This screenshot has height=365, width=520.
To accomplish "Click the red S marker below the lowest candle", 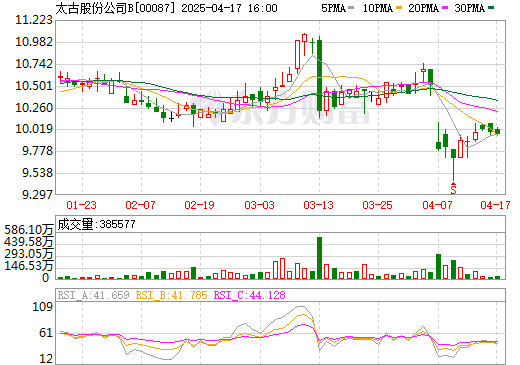I will click(x=453, y=188).
